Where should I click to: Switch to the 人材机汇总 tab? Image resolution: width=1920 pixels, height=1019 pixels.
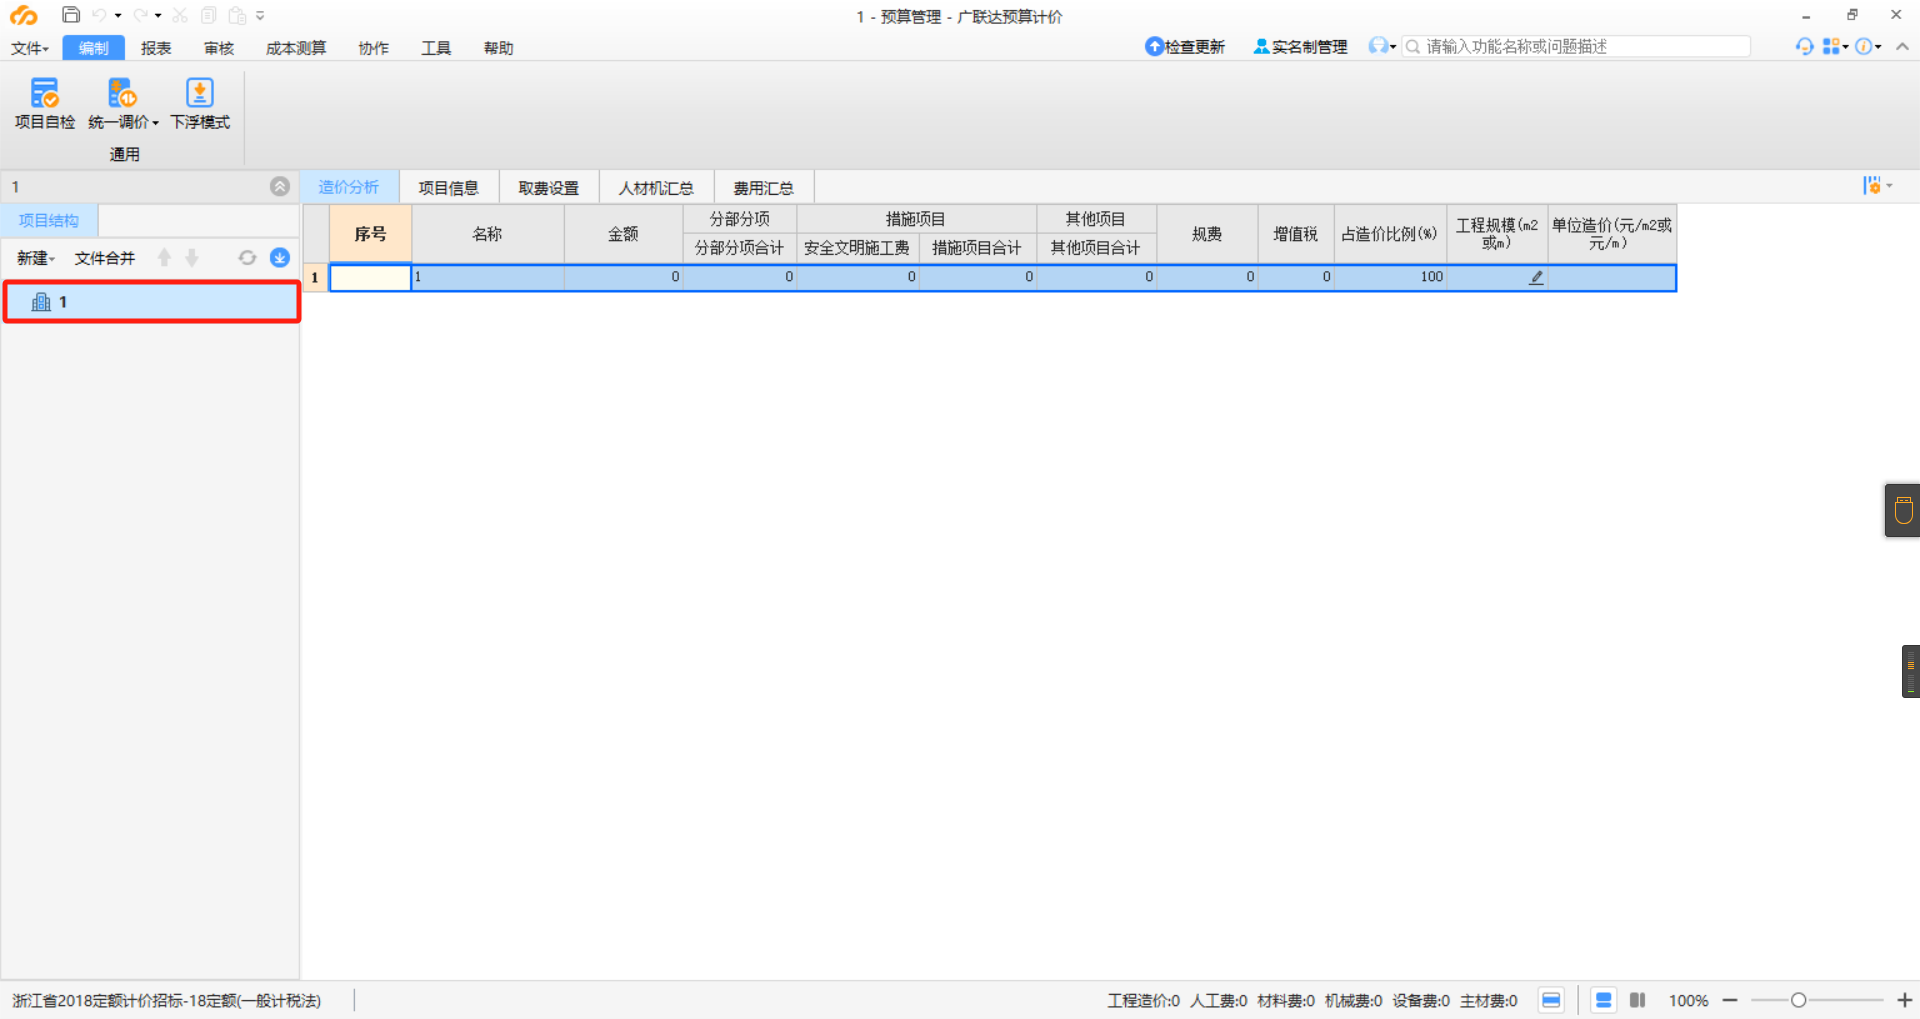coord(656,187)
